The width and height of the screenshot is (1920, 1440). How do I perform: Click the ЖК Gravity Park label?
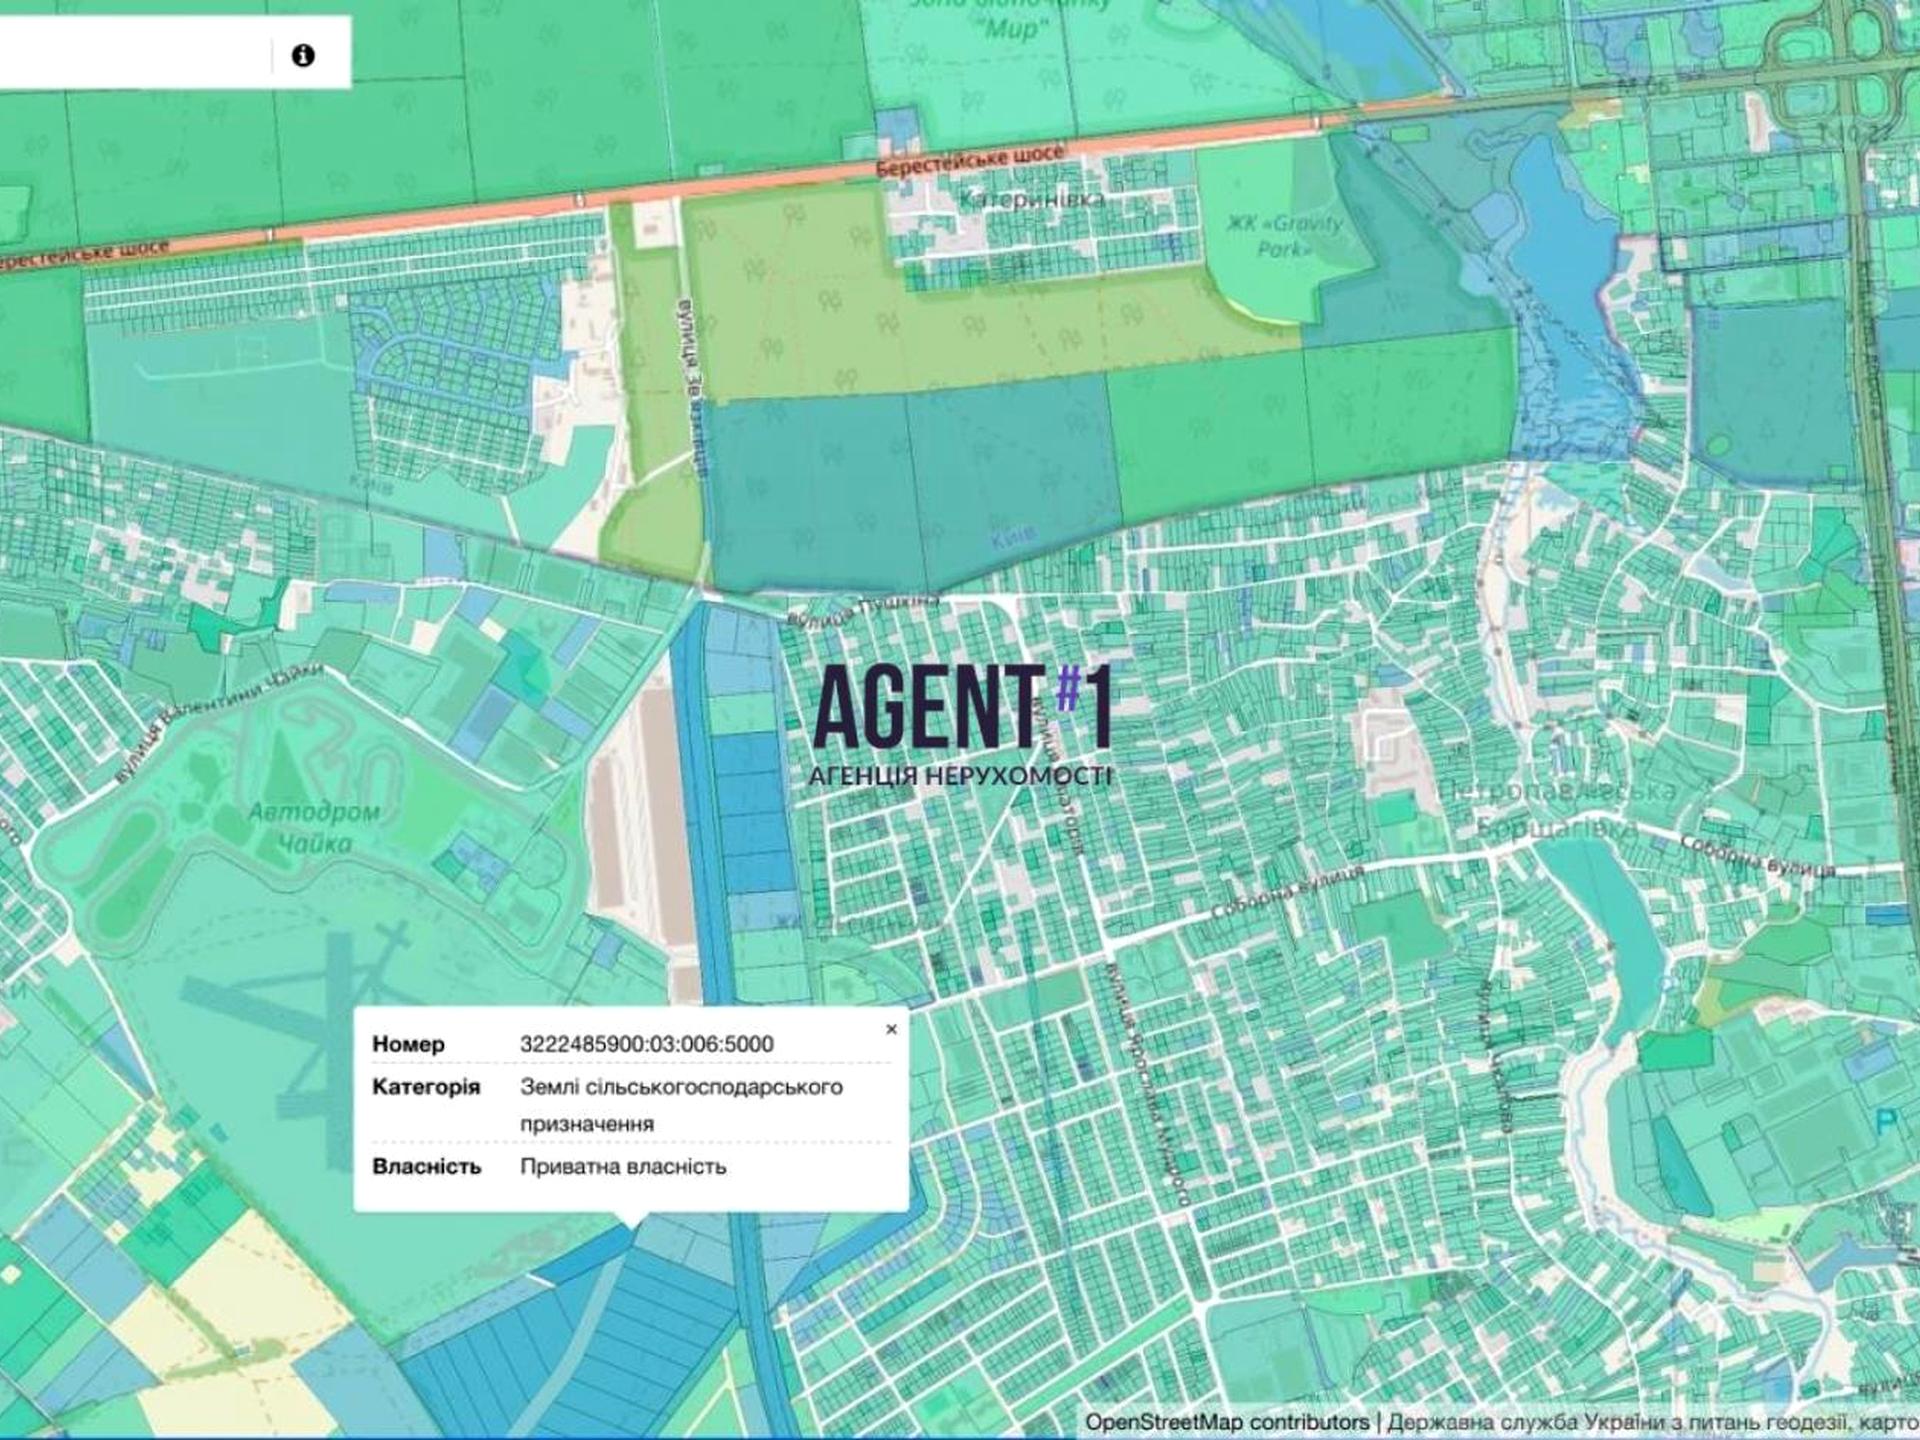click(x=1285, y=235)
